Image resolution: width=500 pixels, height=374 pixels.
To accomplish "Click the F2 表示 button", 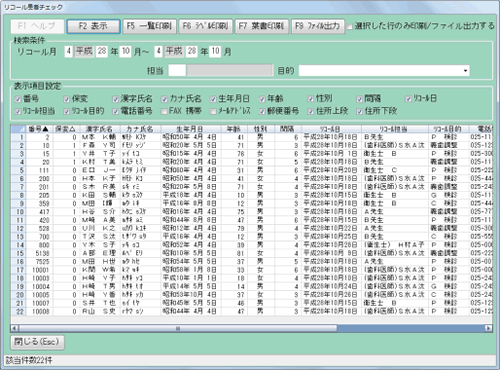I will 93,26.
